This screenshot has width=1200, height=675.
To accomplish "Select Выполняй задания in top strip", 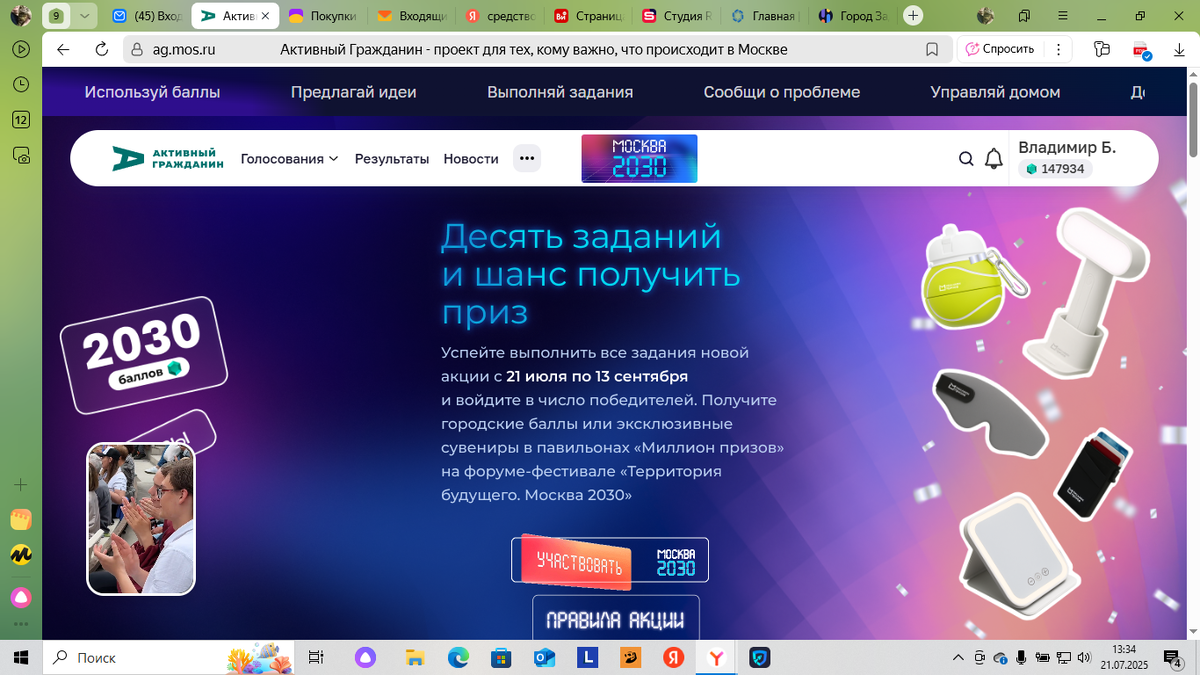I will (560, 92).
